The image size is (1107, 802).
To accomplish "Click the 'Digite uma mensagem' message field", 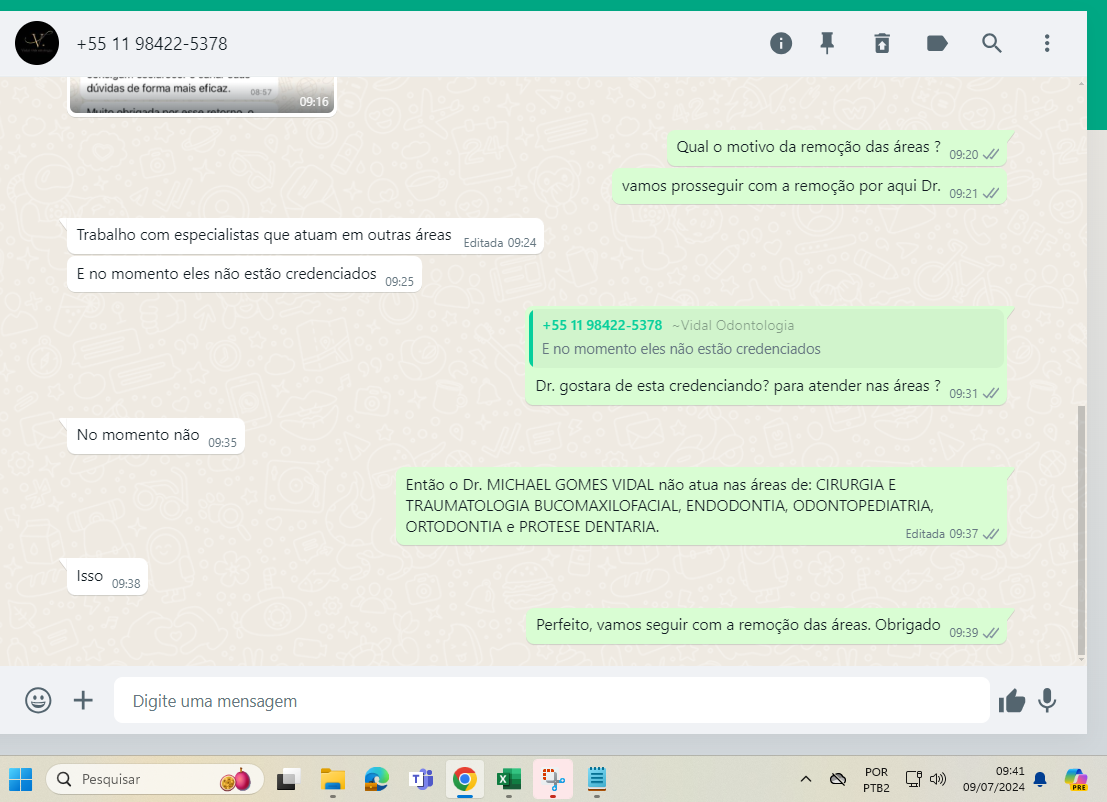I will (x=551, y=700).
